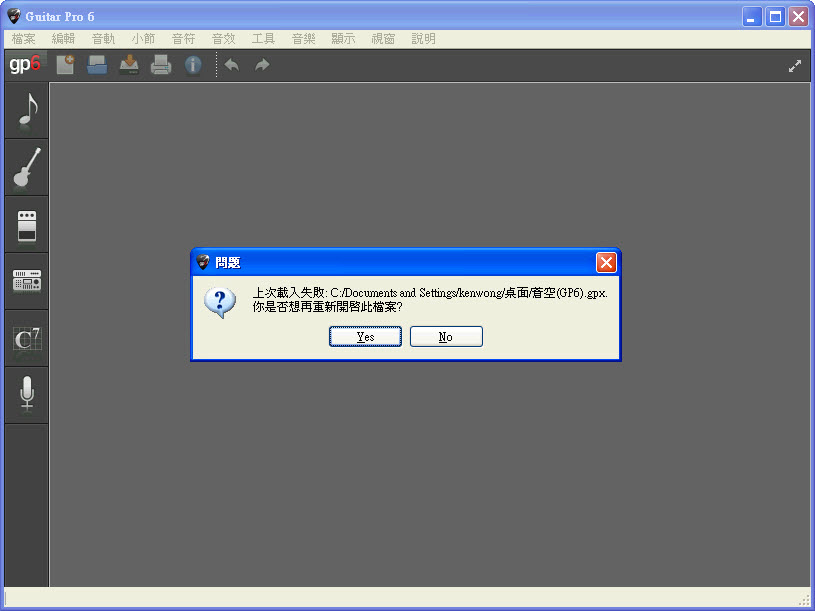Viewport: 815px width, 611px height.
Task: Open the 小節 menu
Action: [143, 39]
